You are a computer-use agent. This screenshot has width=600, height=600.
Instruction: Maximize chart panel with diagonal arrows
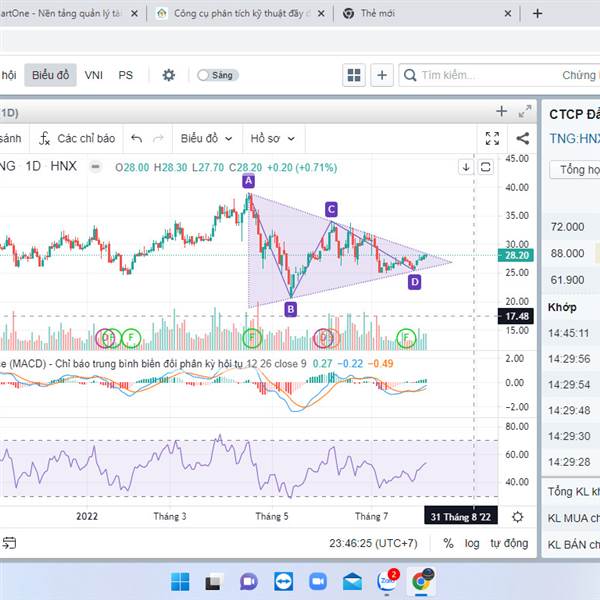pyautogui.click(x=525, y=112)
